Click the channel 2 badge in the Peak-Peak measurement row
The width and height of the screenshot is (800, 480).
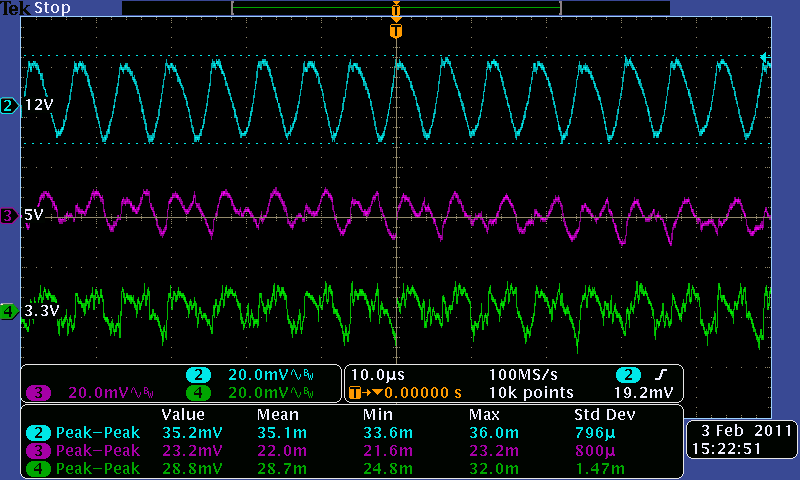coord(38,433)
